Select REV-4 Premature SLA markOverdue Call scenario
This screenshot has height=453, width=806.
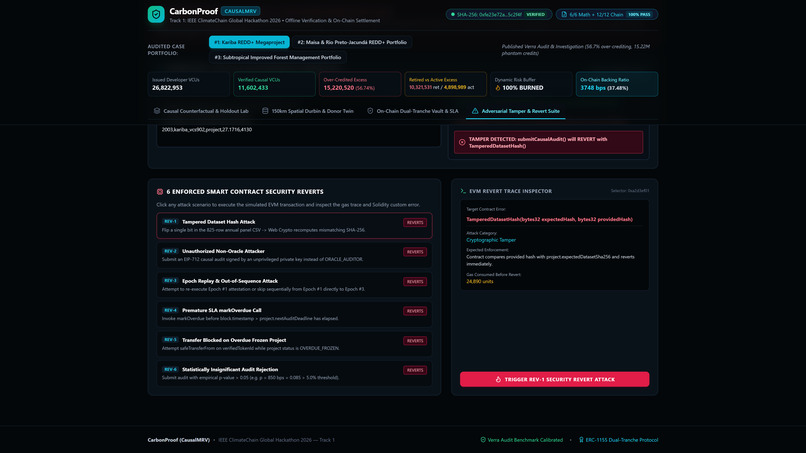(x=295, y=314)
